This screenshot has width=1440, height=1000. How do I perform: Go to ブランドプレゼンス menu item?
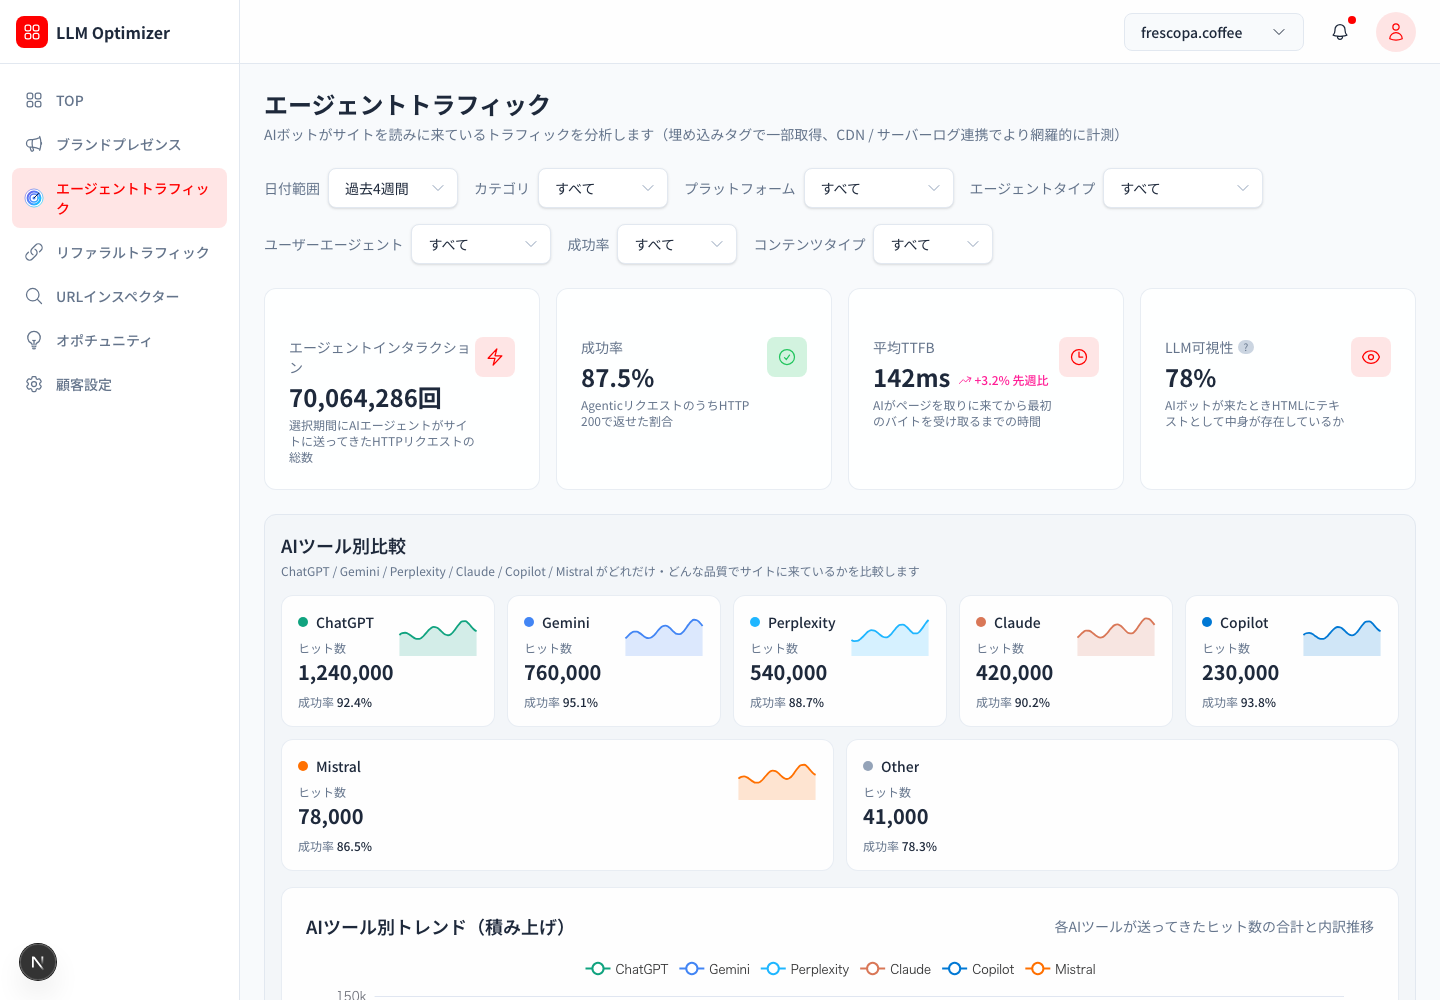(x=120, y=144)
